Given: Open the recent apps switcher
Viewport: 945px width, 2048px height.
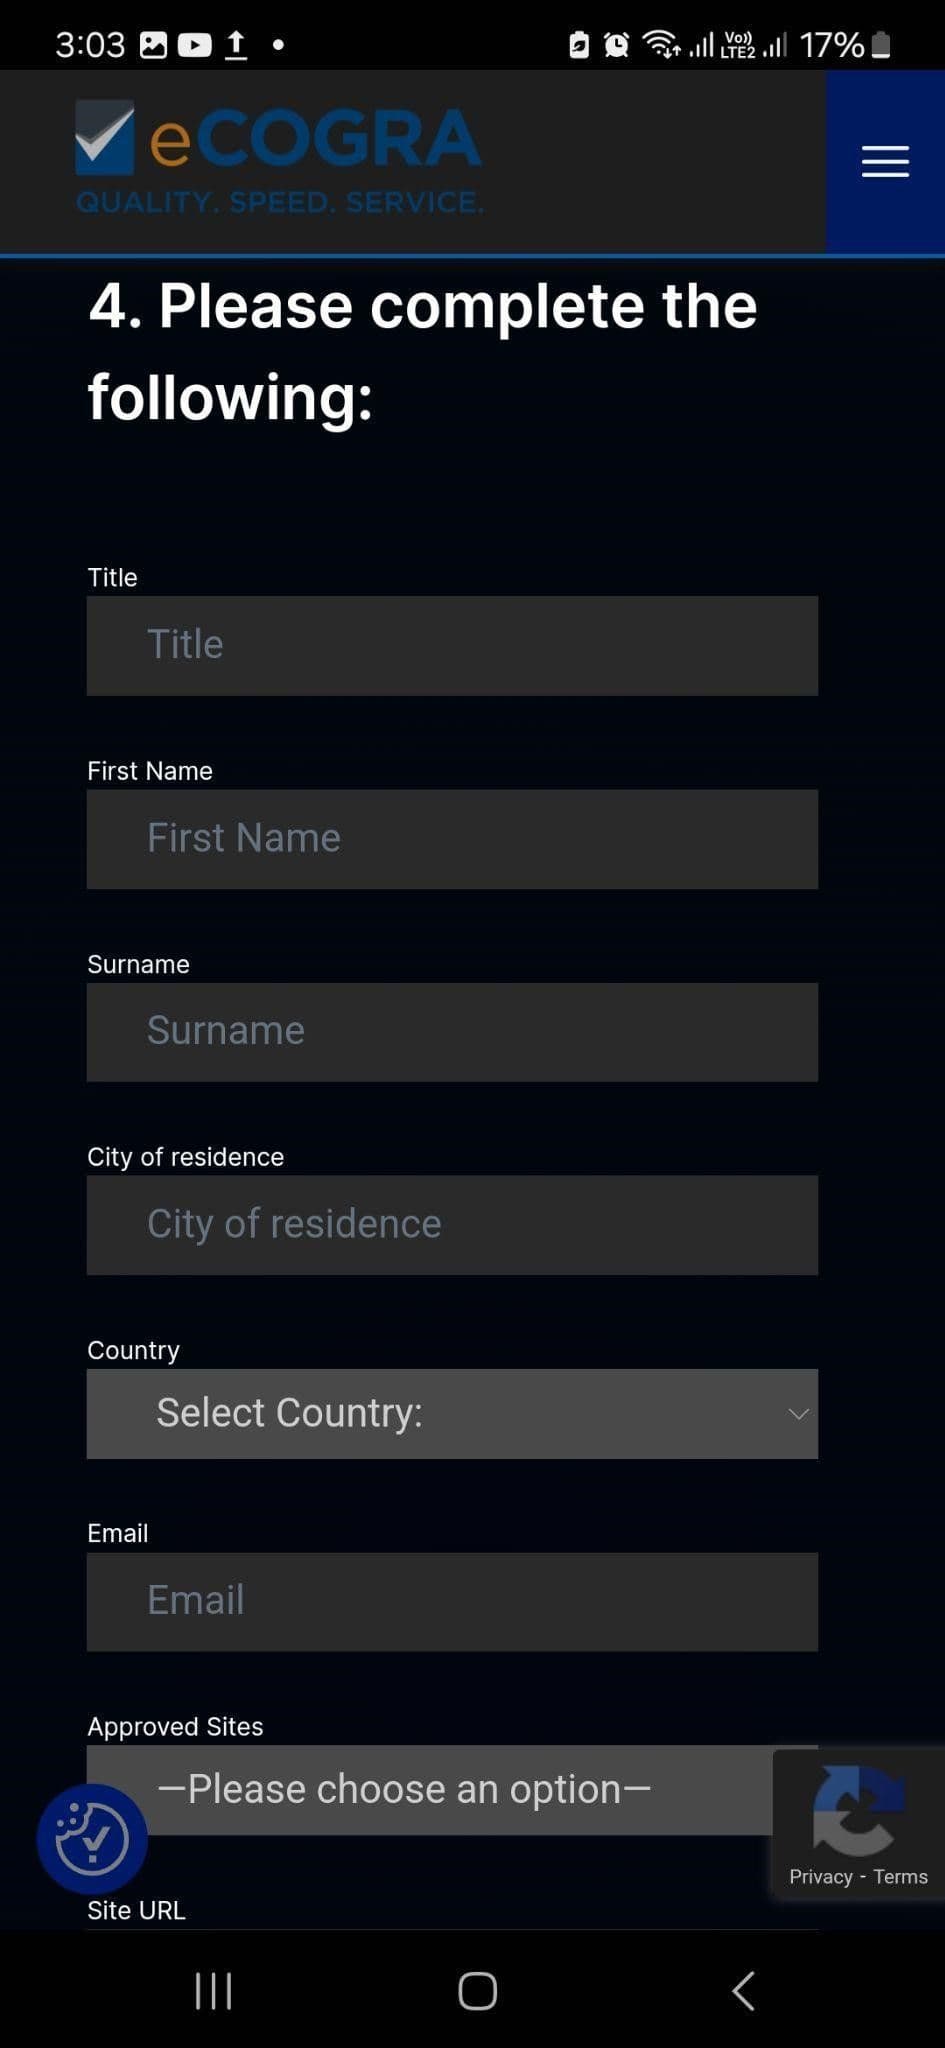Looking at the screenshot, I should (213, 1990).
